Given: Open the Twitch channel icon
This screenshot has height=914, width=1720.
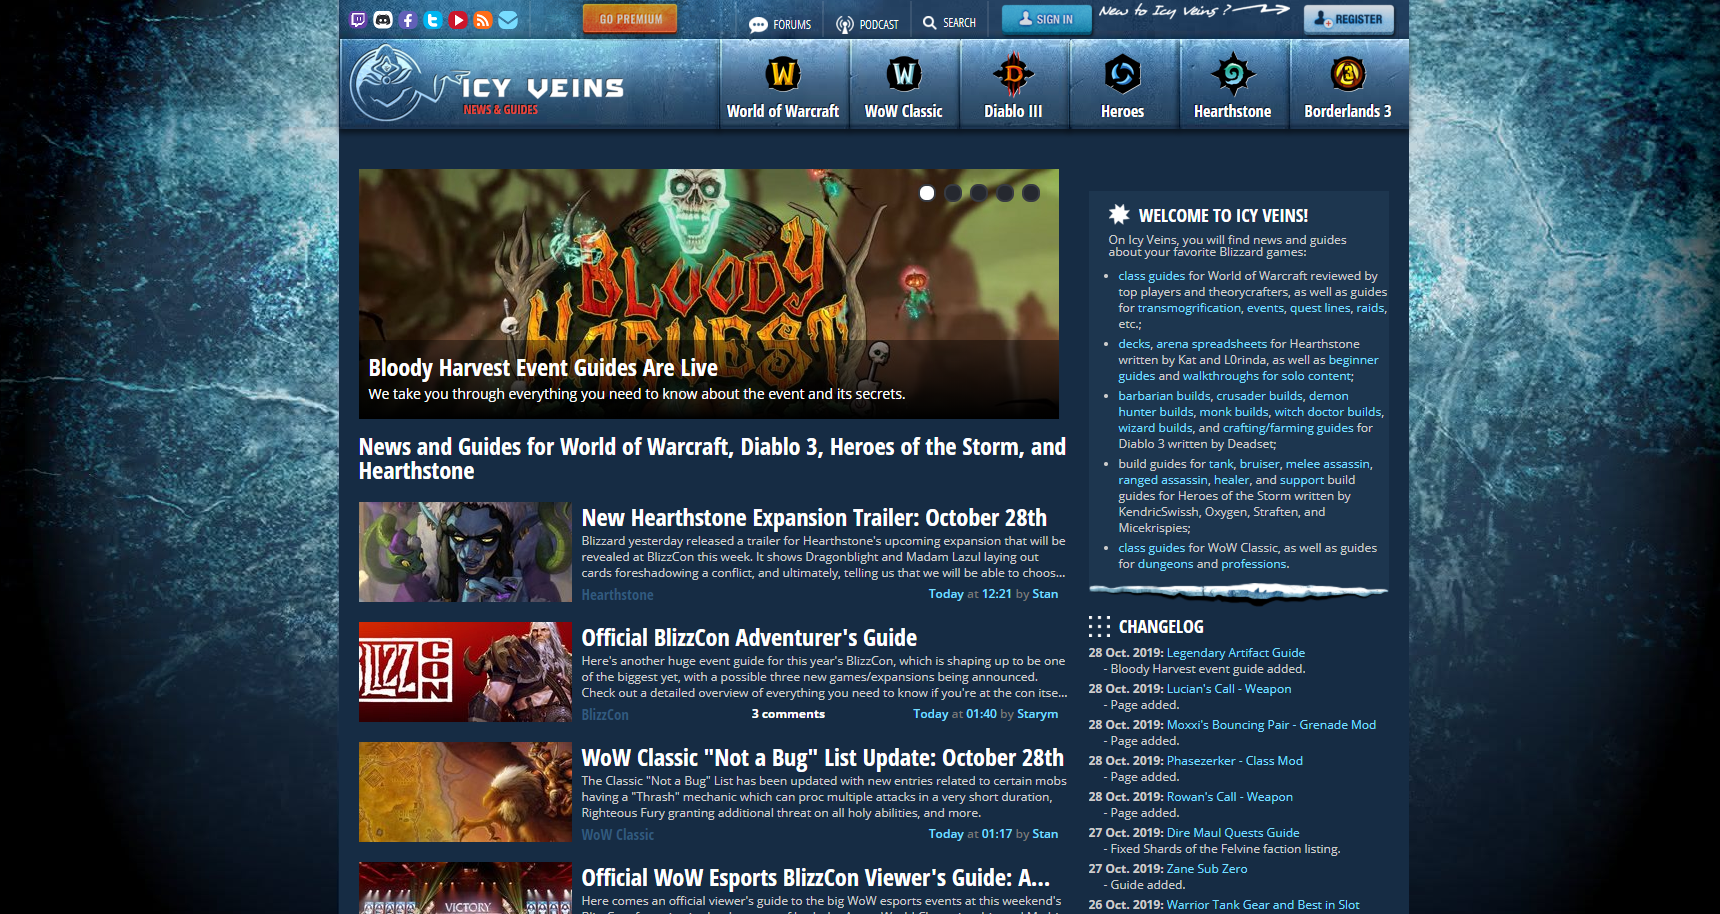Looking at the screenshot, I should [358, 20].
